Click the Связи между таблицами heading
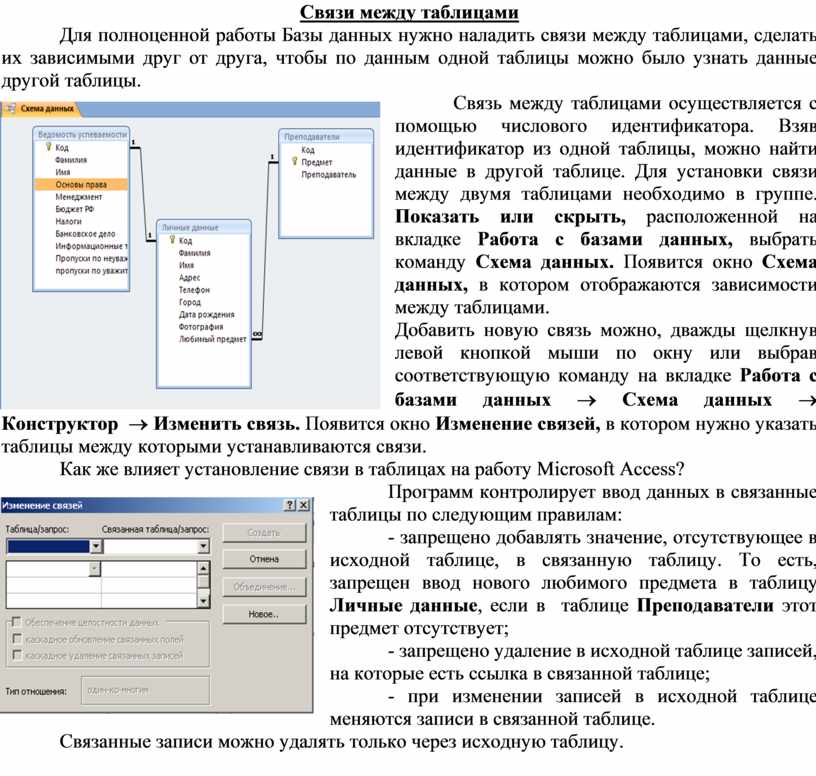816x776 pixels. (409, 12)
